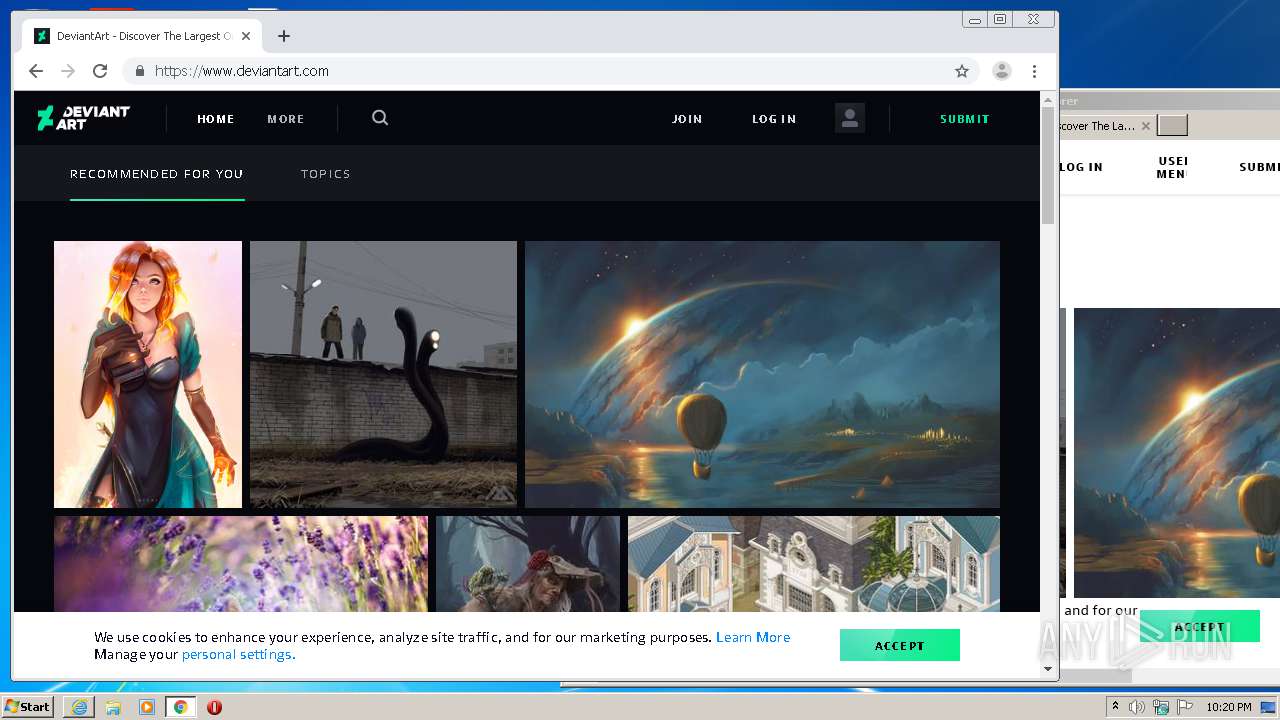Image resolution: width=1280 pixels, height=720 pixels.
Task: Open the personal settings link
Action: [x=237, y=655]
